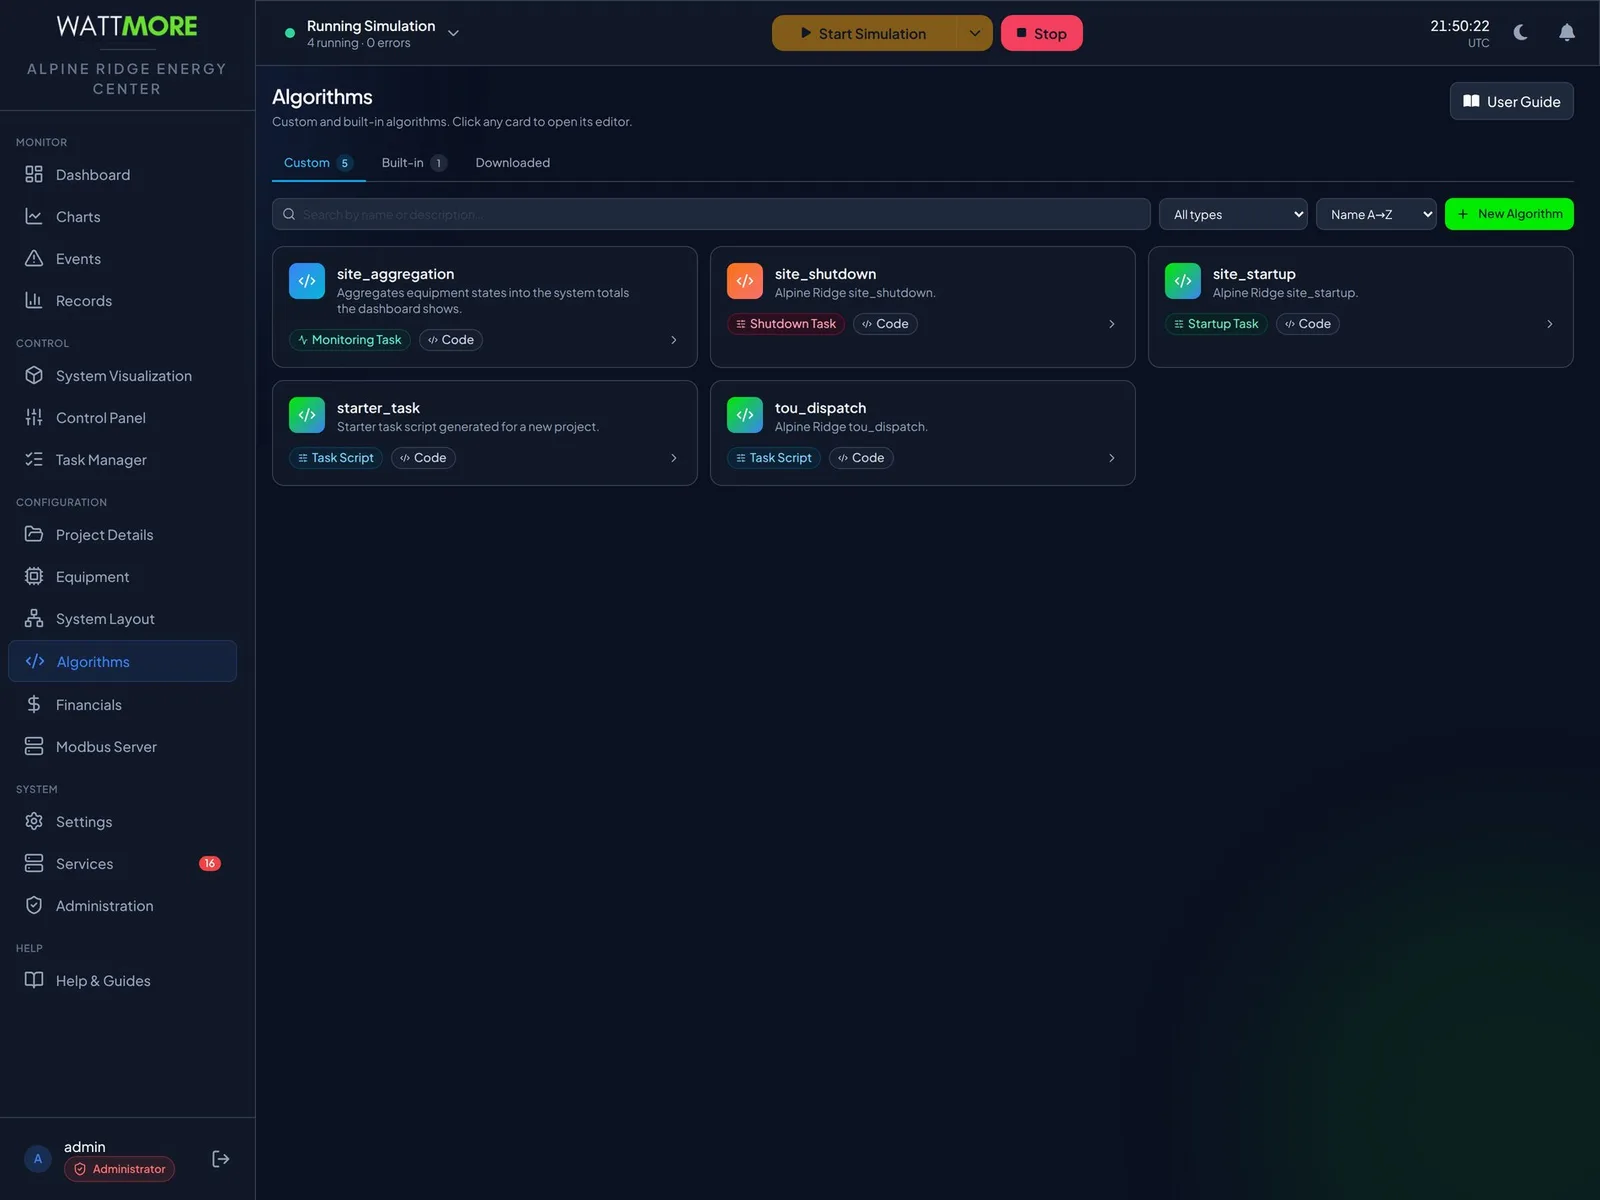Open Records in sidebar
The height and width of the screenshot is (1200, 1600).
click(x=122, y=301)
